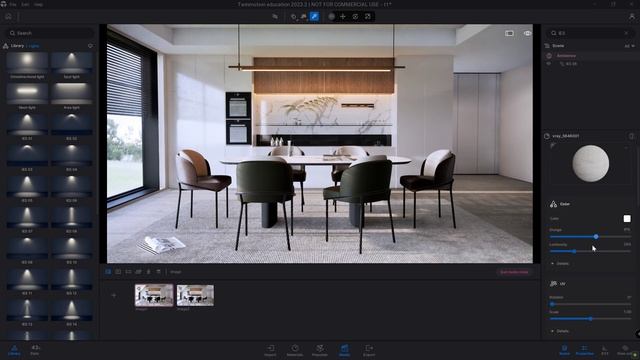Screen dimensions: 640x360
Task: Click the Library home icon beside the breadcrumb
Action: pos(6,46)
